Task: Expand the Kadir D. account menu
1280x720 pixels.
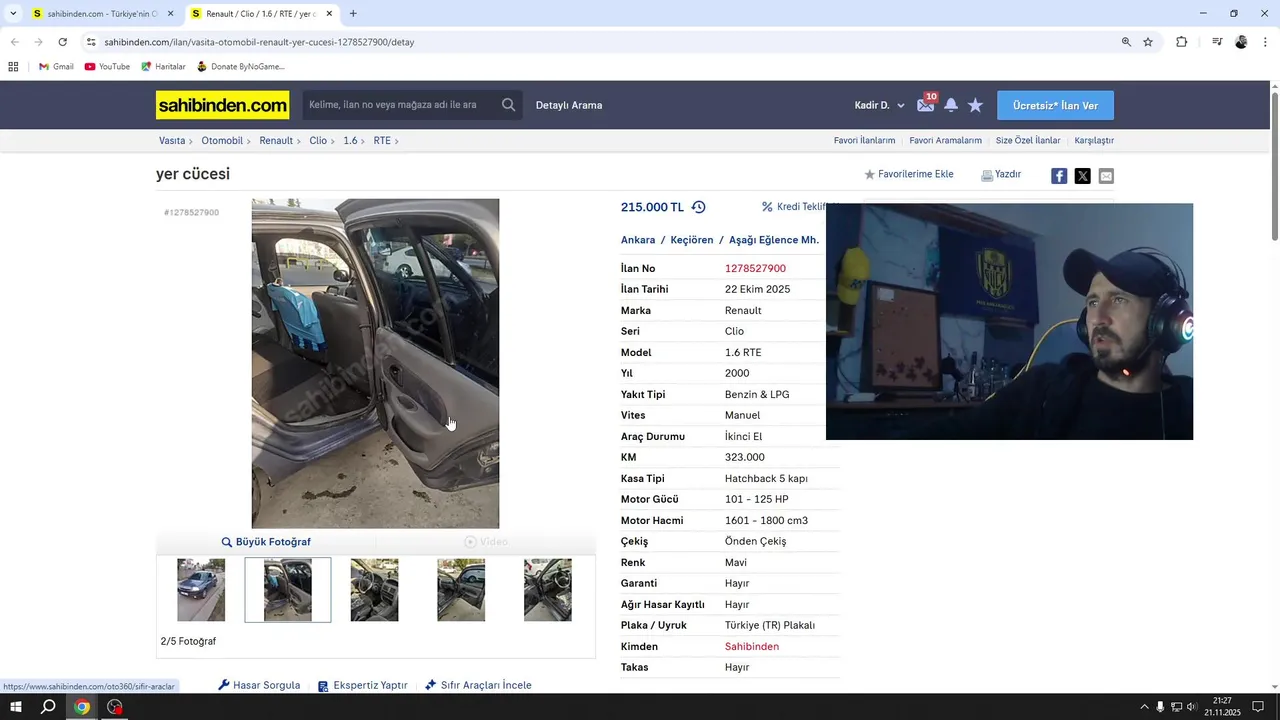Action: (879, 105)
